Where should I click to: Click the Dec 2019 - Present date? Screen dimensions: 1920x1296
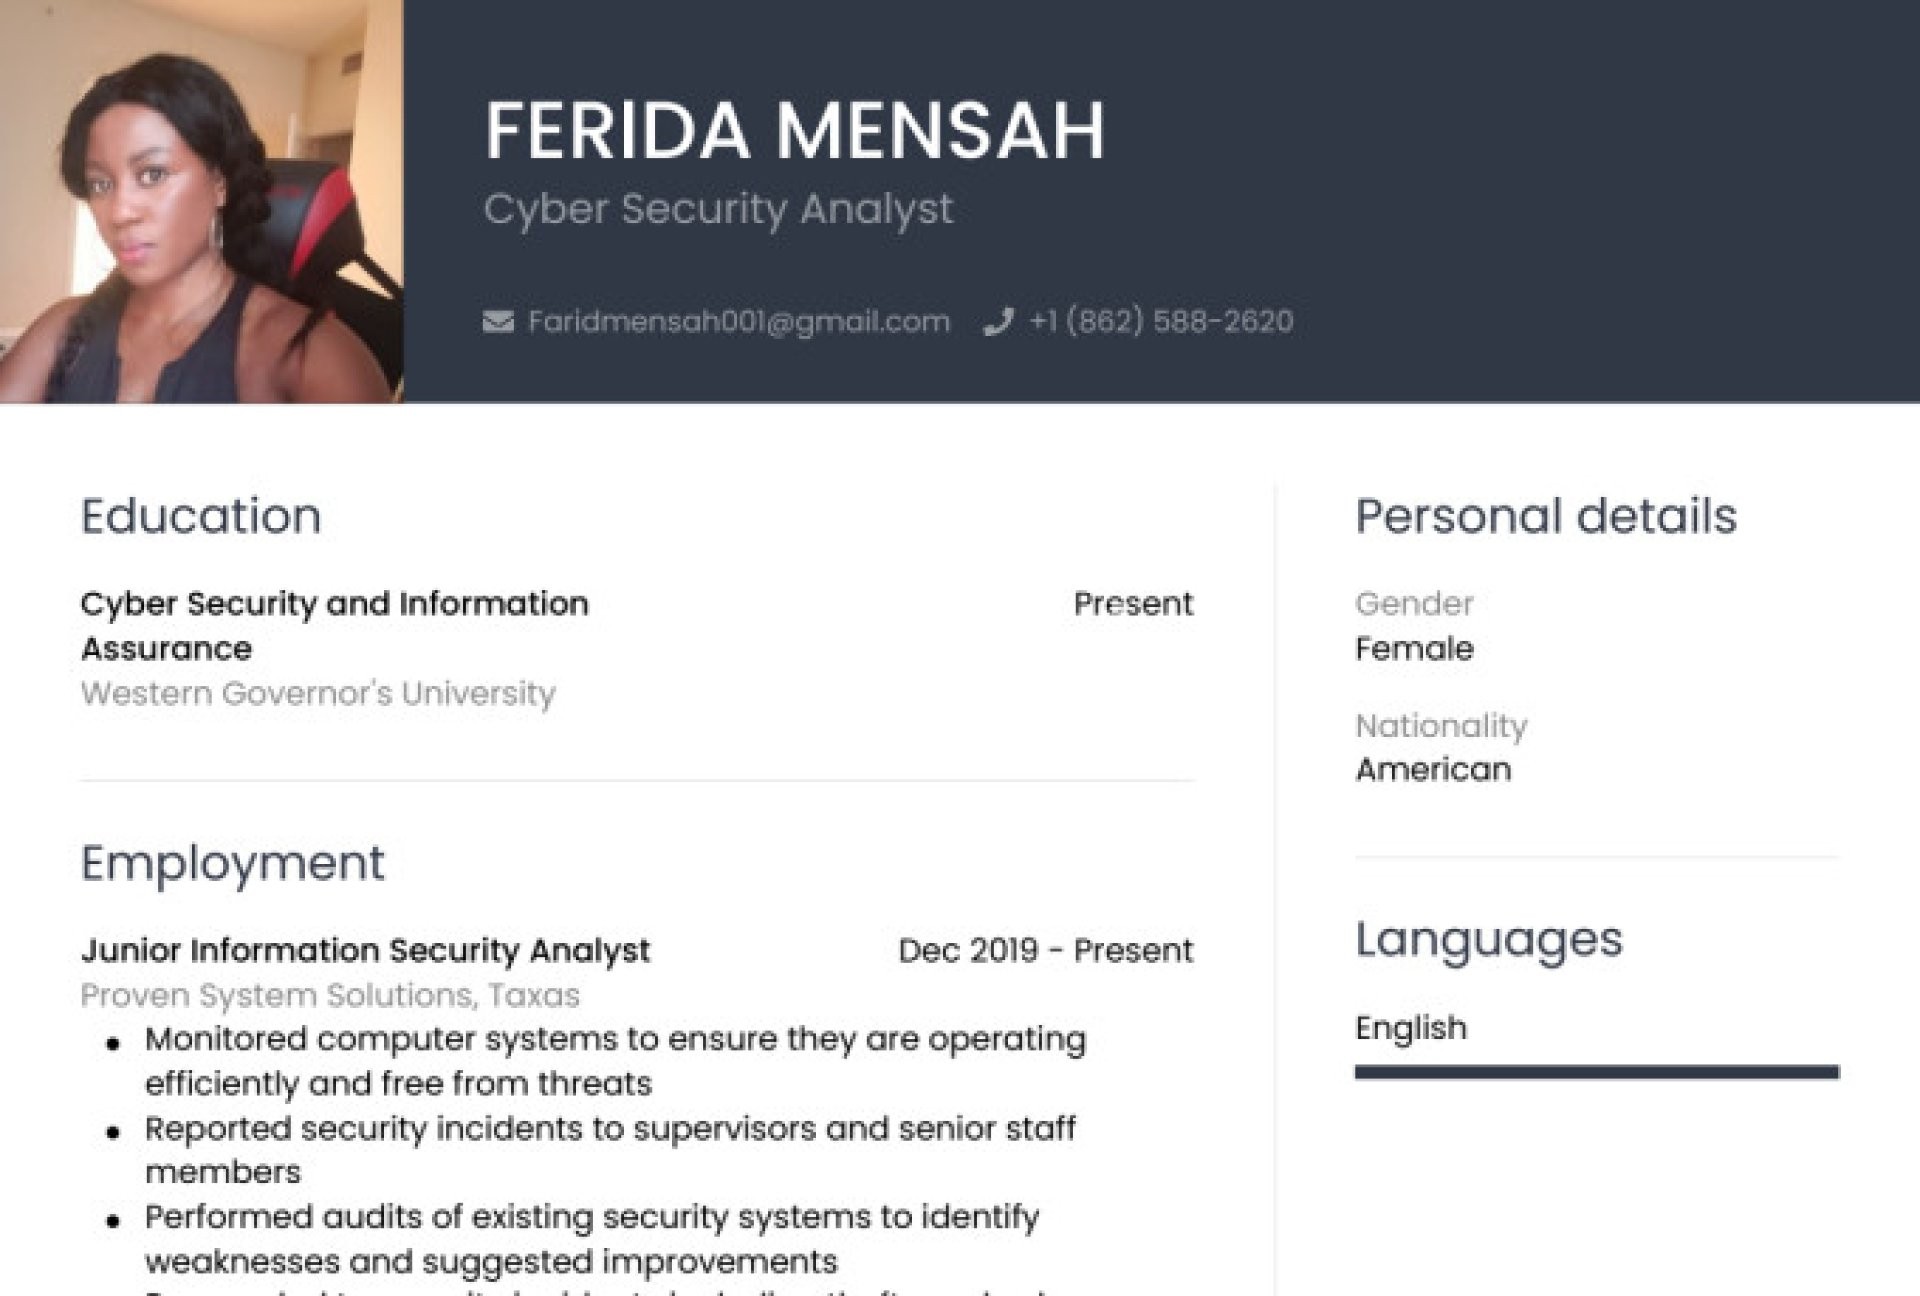coord(1045,950)
